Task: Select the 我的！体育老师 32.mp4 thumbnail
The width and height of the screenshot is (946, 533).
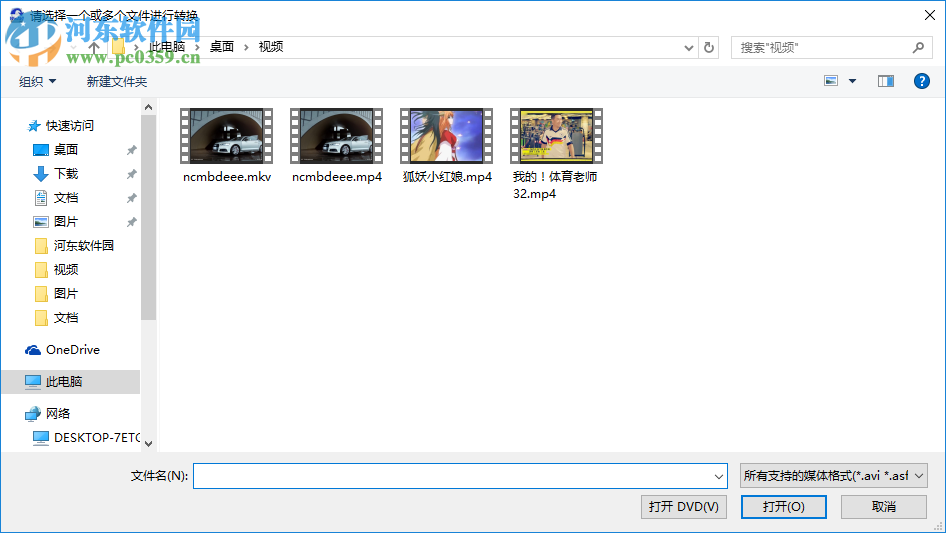Action: (x=556, y=136)
